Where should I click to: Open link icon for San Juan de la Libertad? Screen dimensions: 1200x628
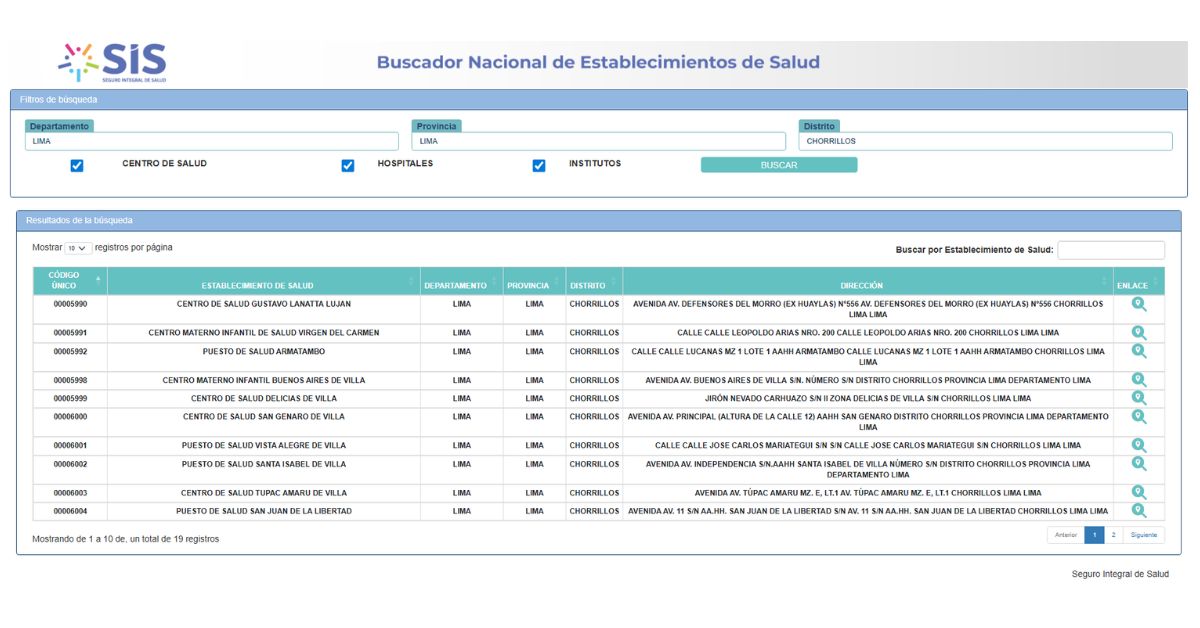(x=1138, y=511)
